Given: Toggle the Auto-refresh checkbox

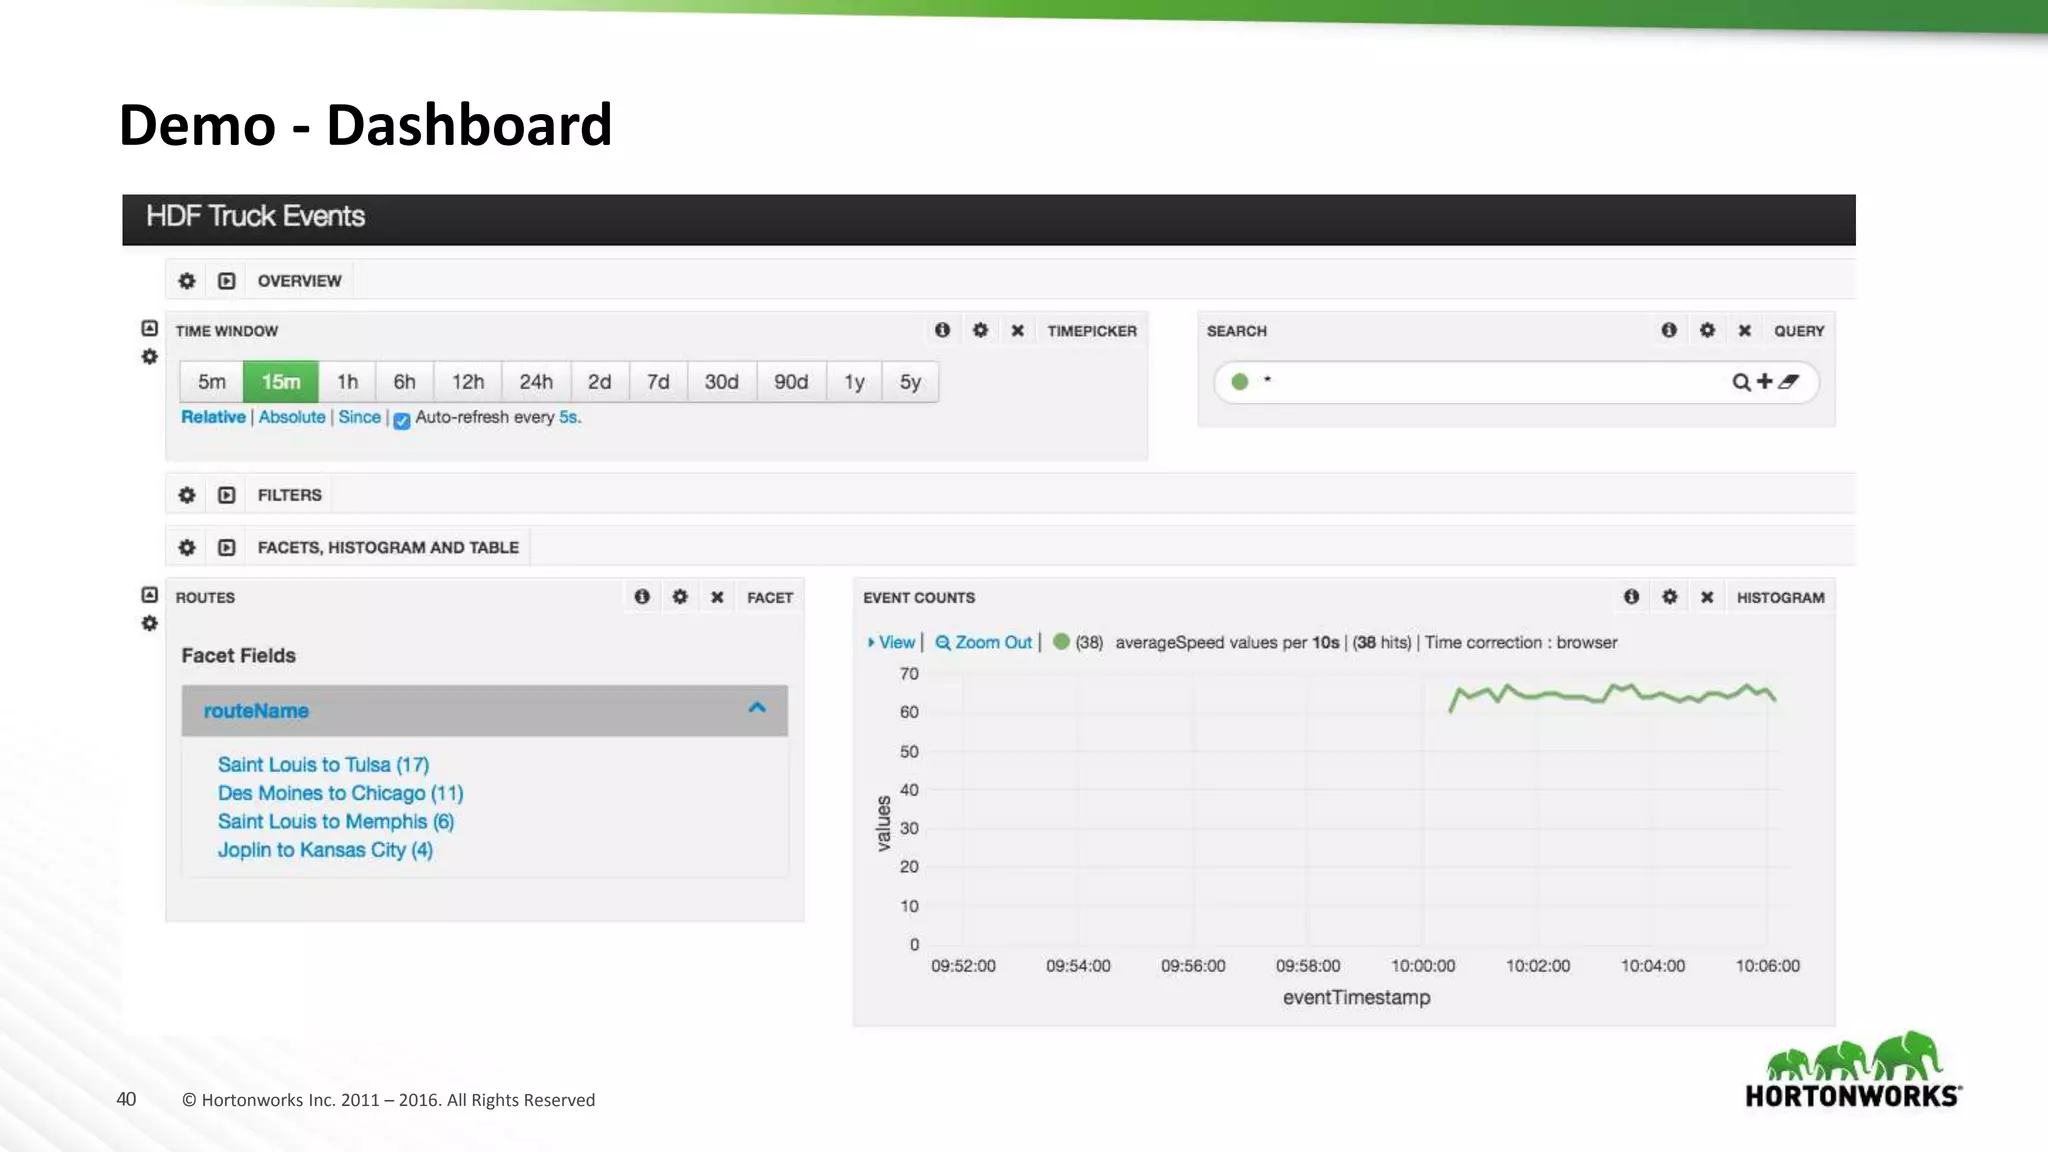Looking at the screenshot, I should 402,420.
